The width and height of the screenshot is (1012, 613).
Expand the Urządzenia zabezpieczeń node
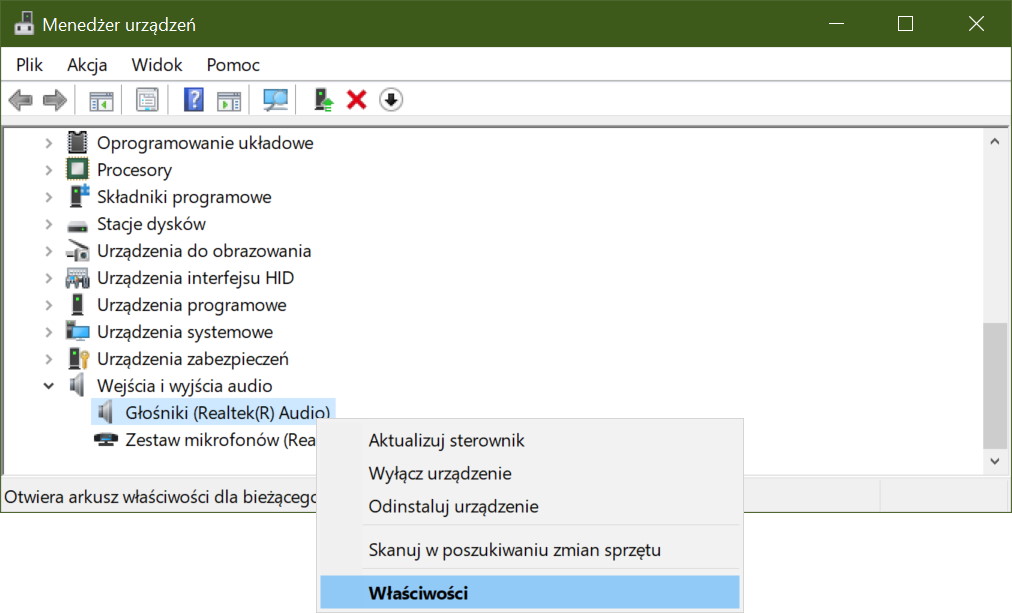[x=48, y=359]
